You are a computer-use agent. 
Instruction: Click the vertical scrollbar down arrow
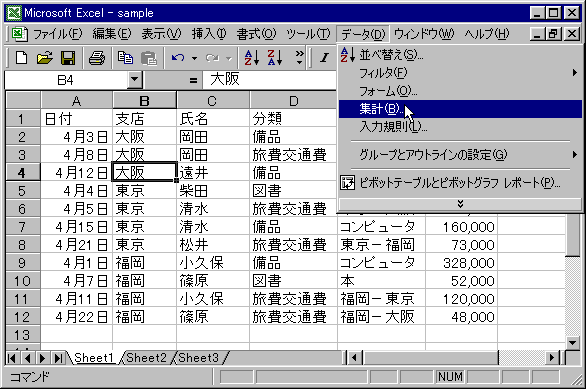(573, 342)
